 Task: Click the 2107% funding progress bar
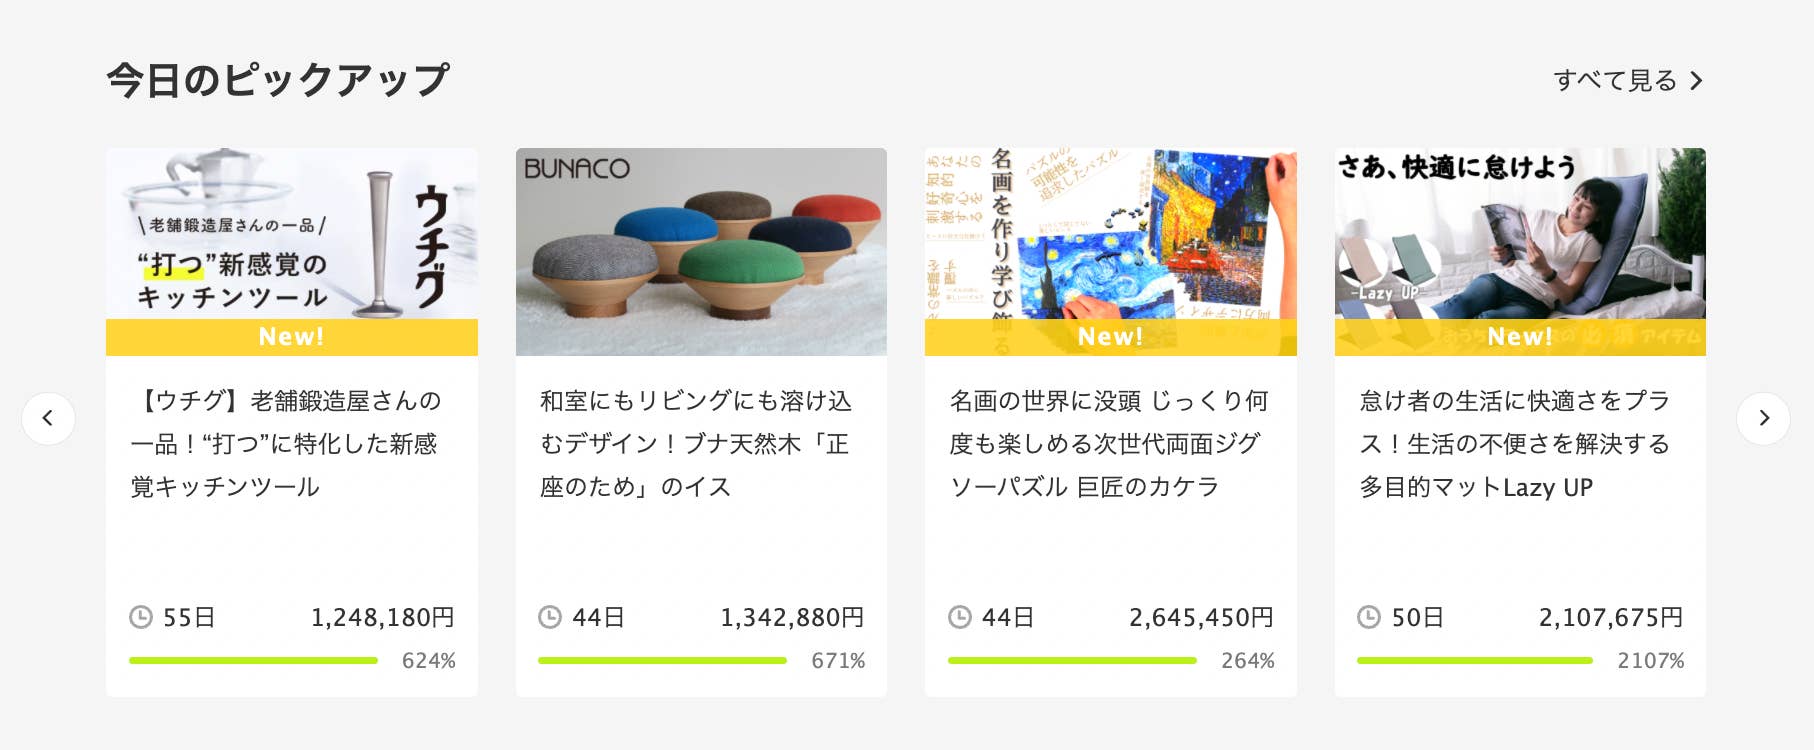[x=1475, y=661]
